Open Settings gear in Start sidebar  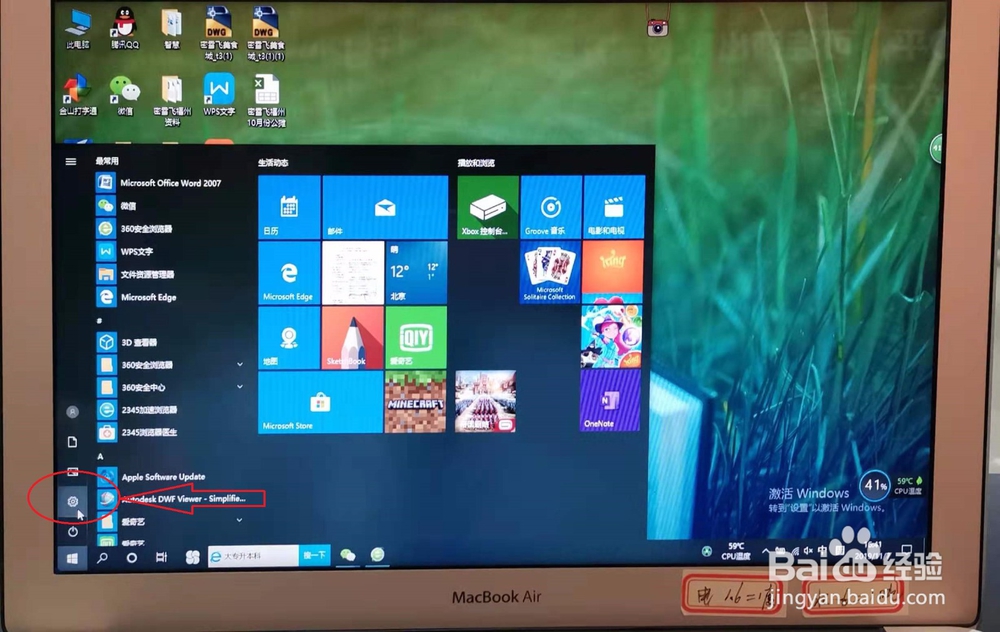point(73,501)
